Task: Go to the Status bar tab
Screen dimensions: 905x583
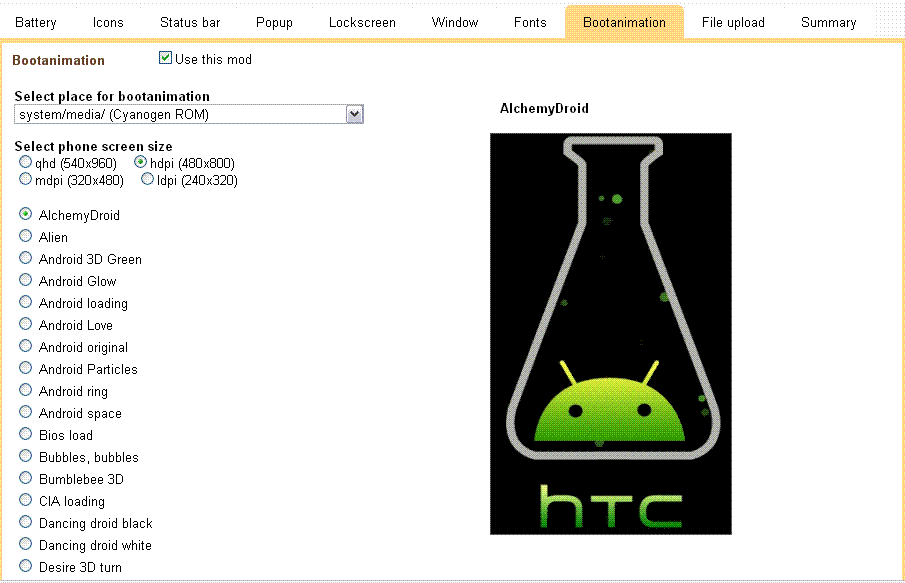Action: click(x=190, y=23)
